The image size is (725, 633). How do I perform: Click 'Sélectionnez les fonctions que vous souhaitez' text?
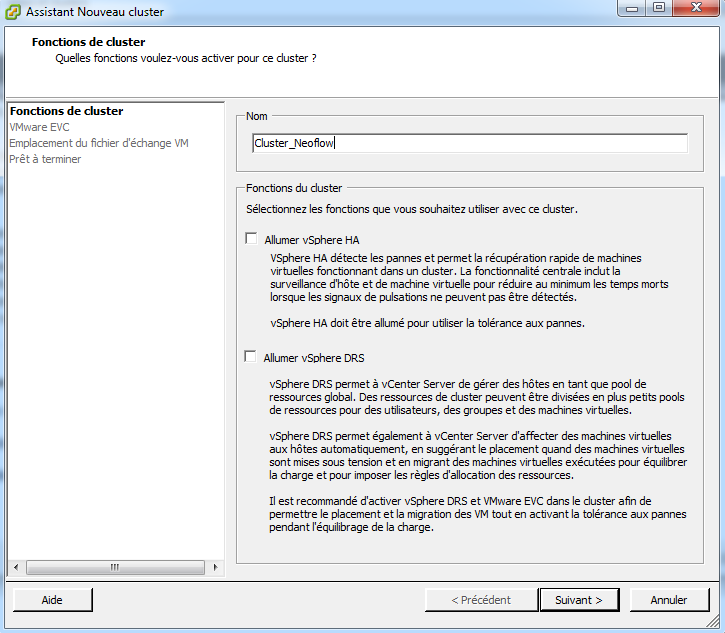coord(412,209)
